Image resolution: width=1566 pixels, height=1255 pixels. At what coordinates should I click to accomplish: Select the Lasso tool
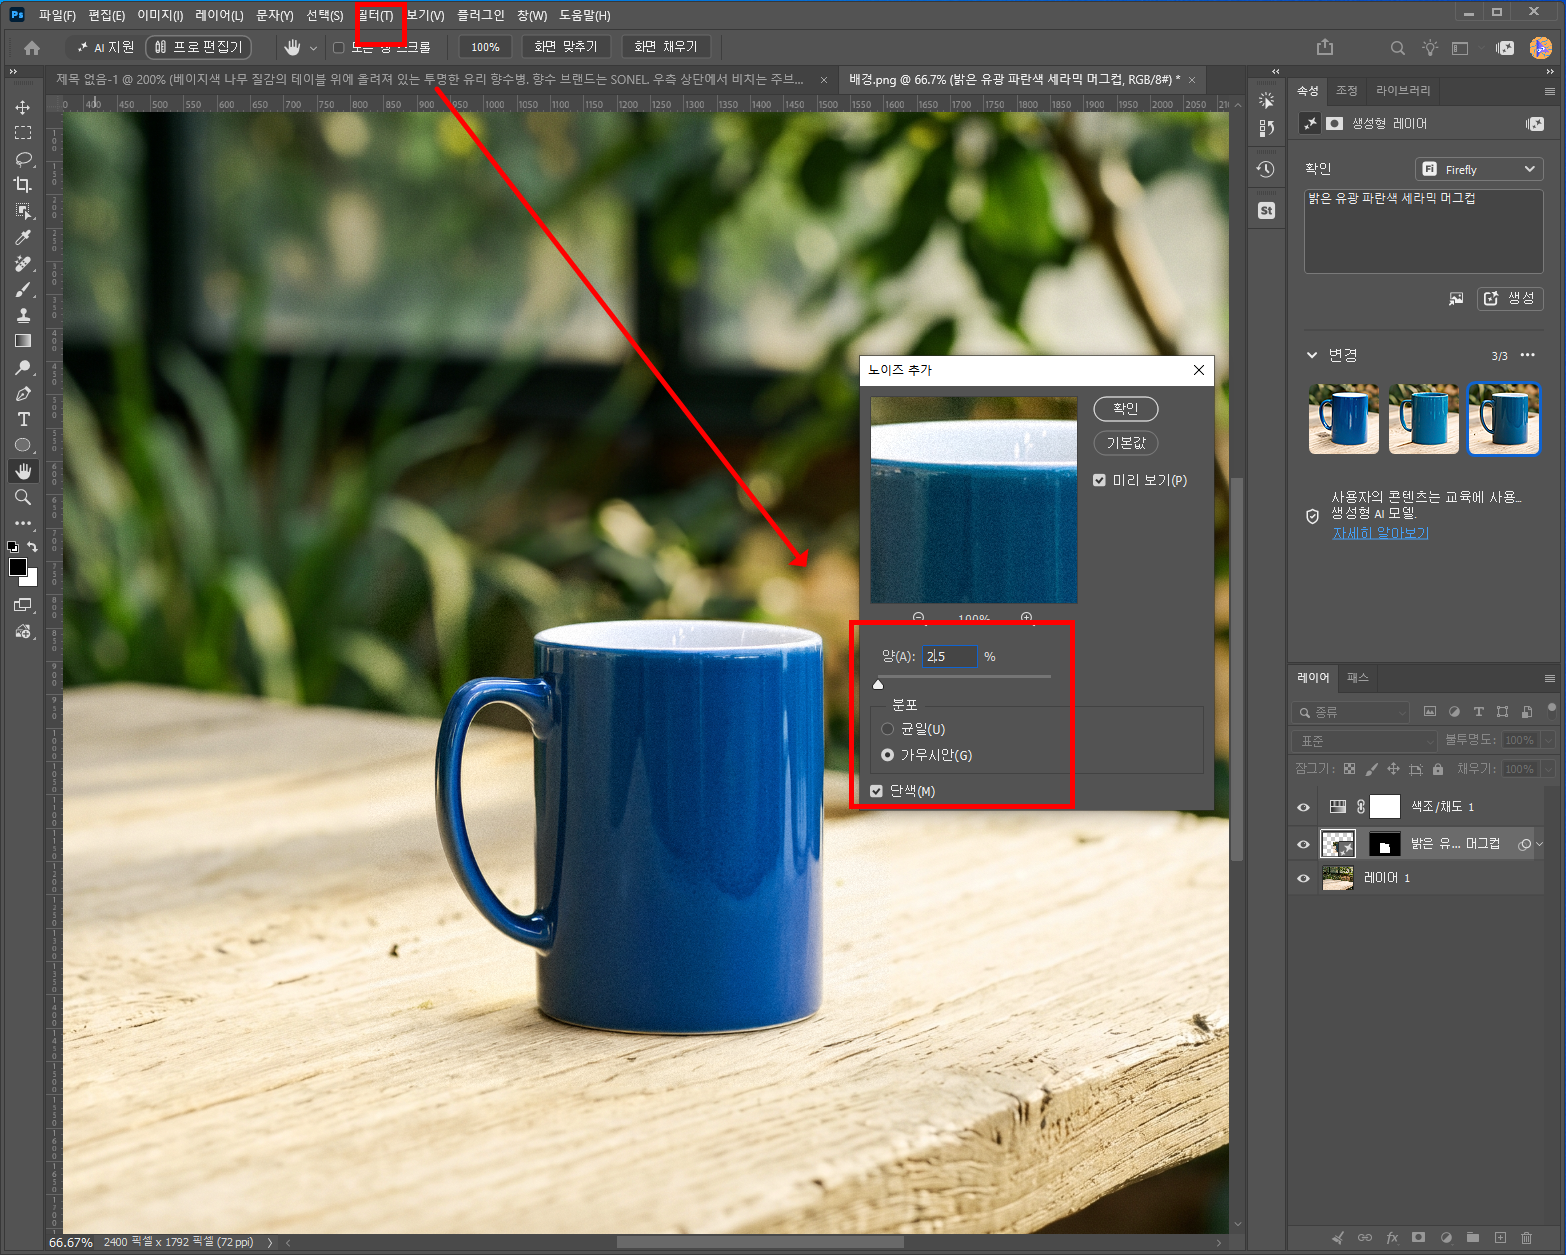[x=23, y=159]
